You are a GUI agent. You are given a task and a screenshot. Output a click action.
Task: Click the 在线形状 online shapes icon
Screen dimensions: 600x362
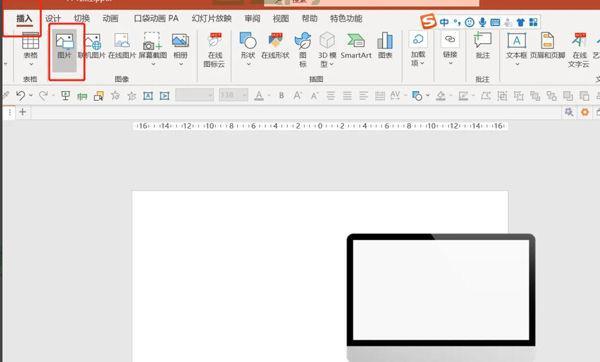[x=275, y=41]
